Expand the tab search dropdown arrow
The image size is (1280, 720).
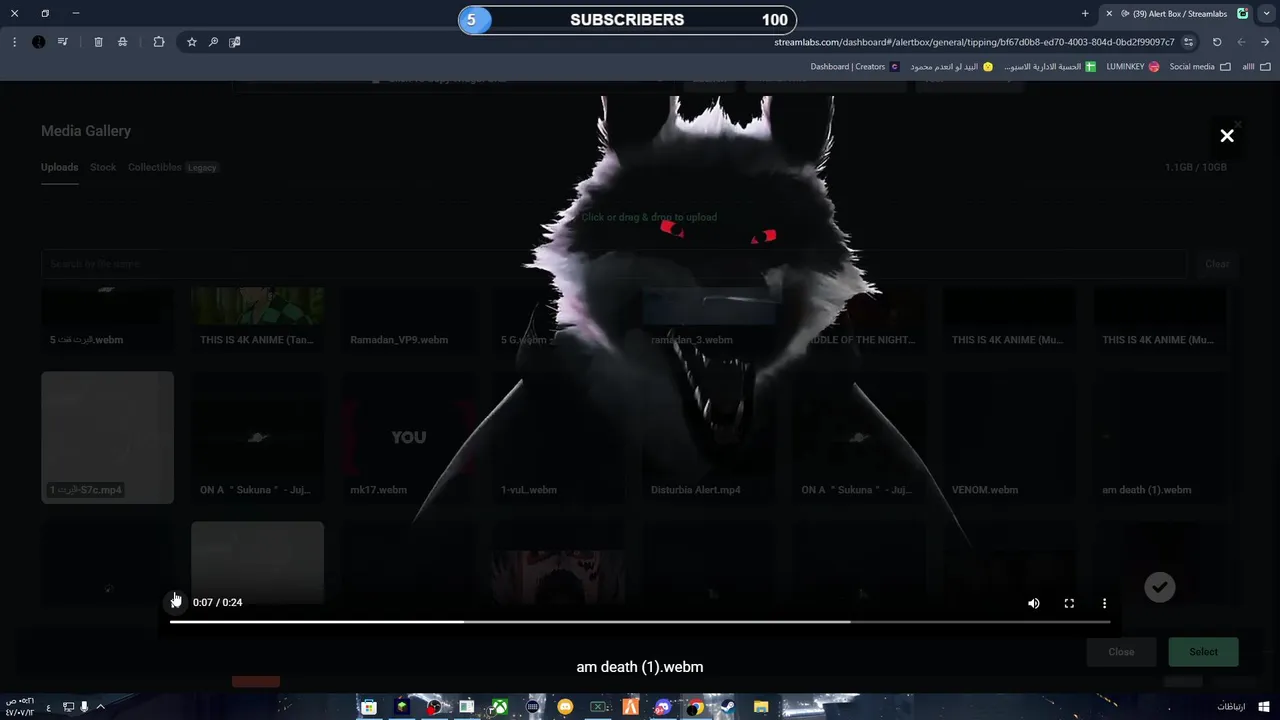1265,14
